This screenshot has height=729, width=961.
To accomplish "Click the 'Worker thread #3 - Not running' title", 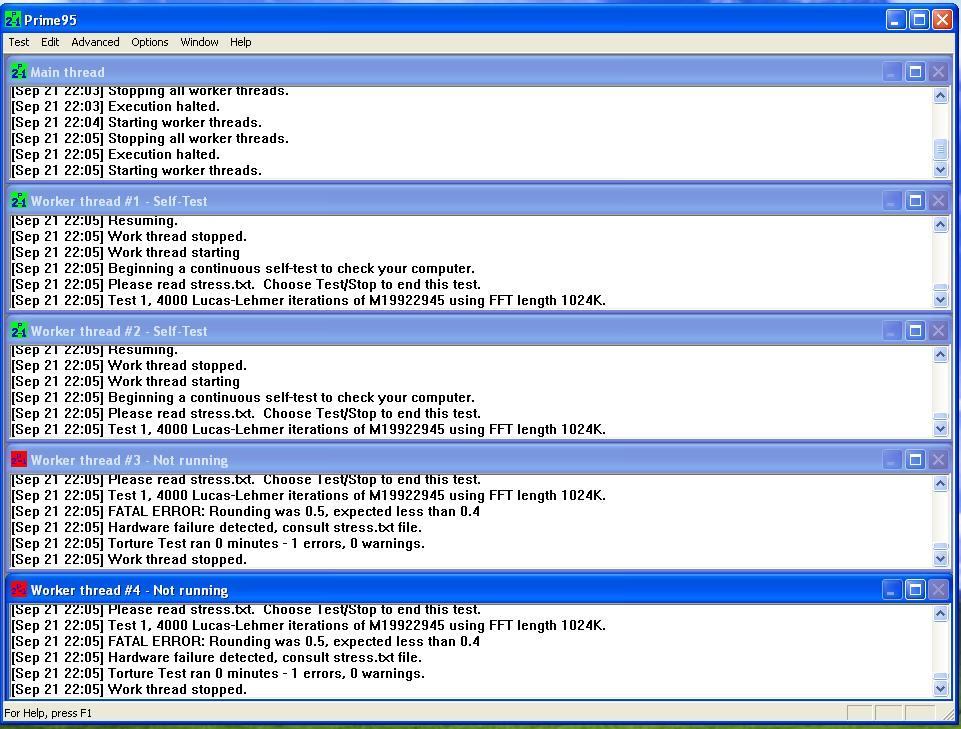I will click(129, 460).
